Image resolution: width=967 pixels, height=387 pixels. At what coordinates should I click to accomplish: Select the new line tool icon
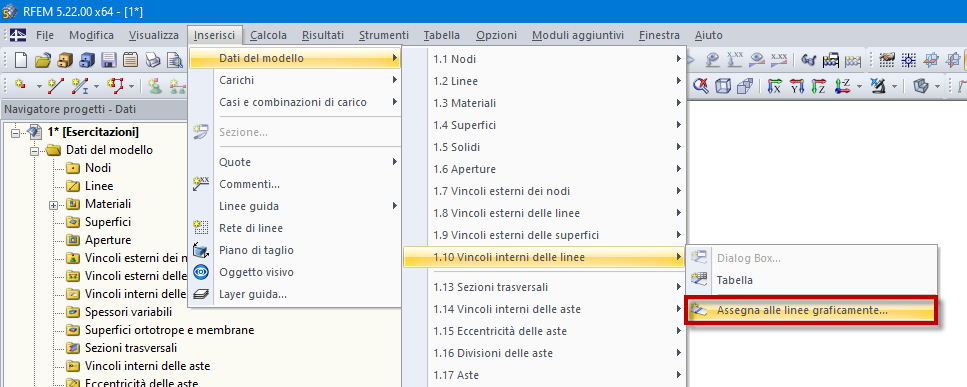(x=57, y=86)
